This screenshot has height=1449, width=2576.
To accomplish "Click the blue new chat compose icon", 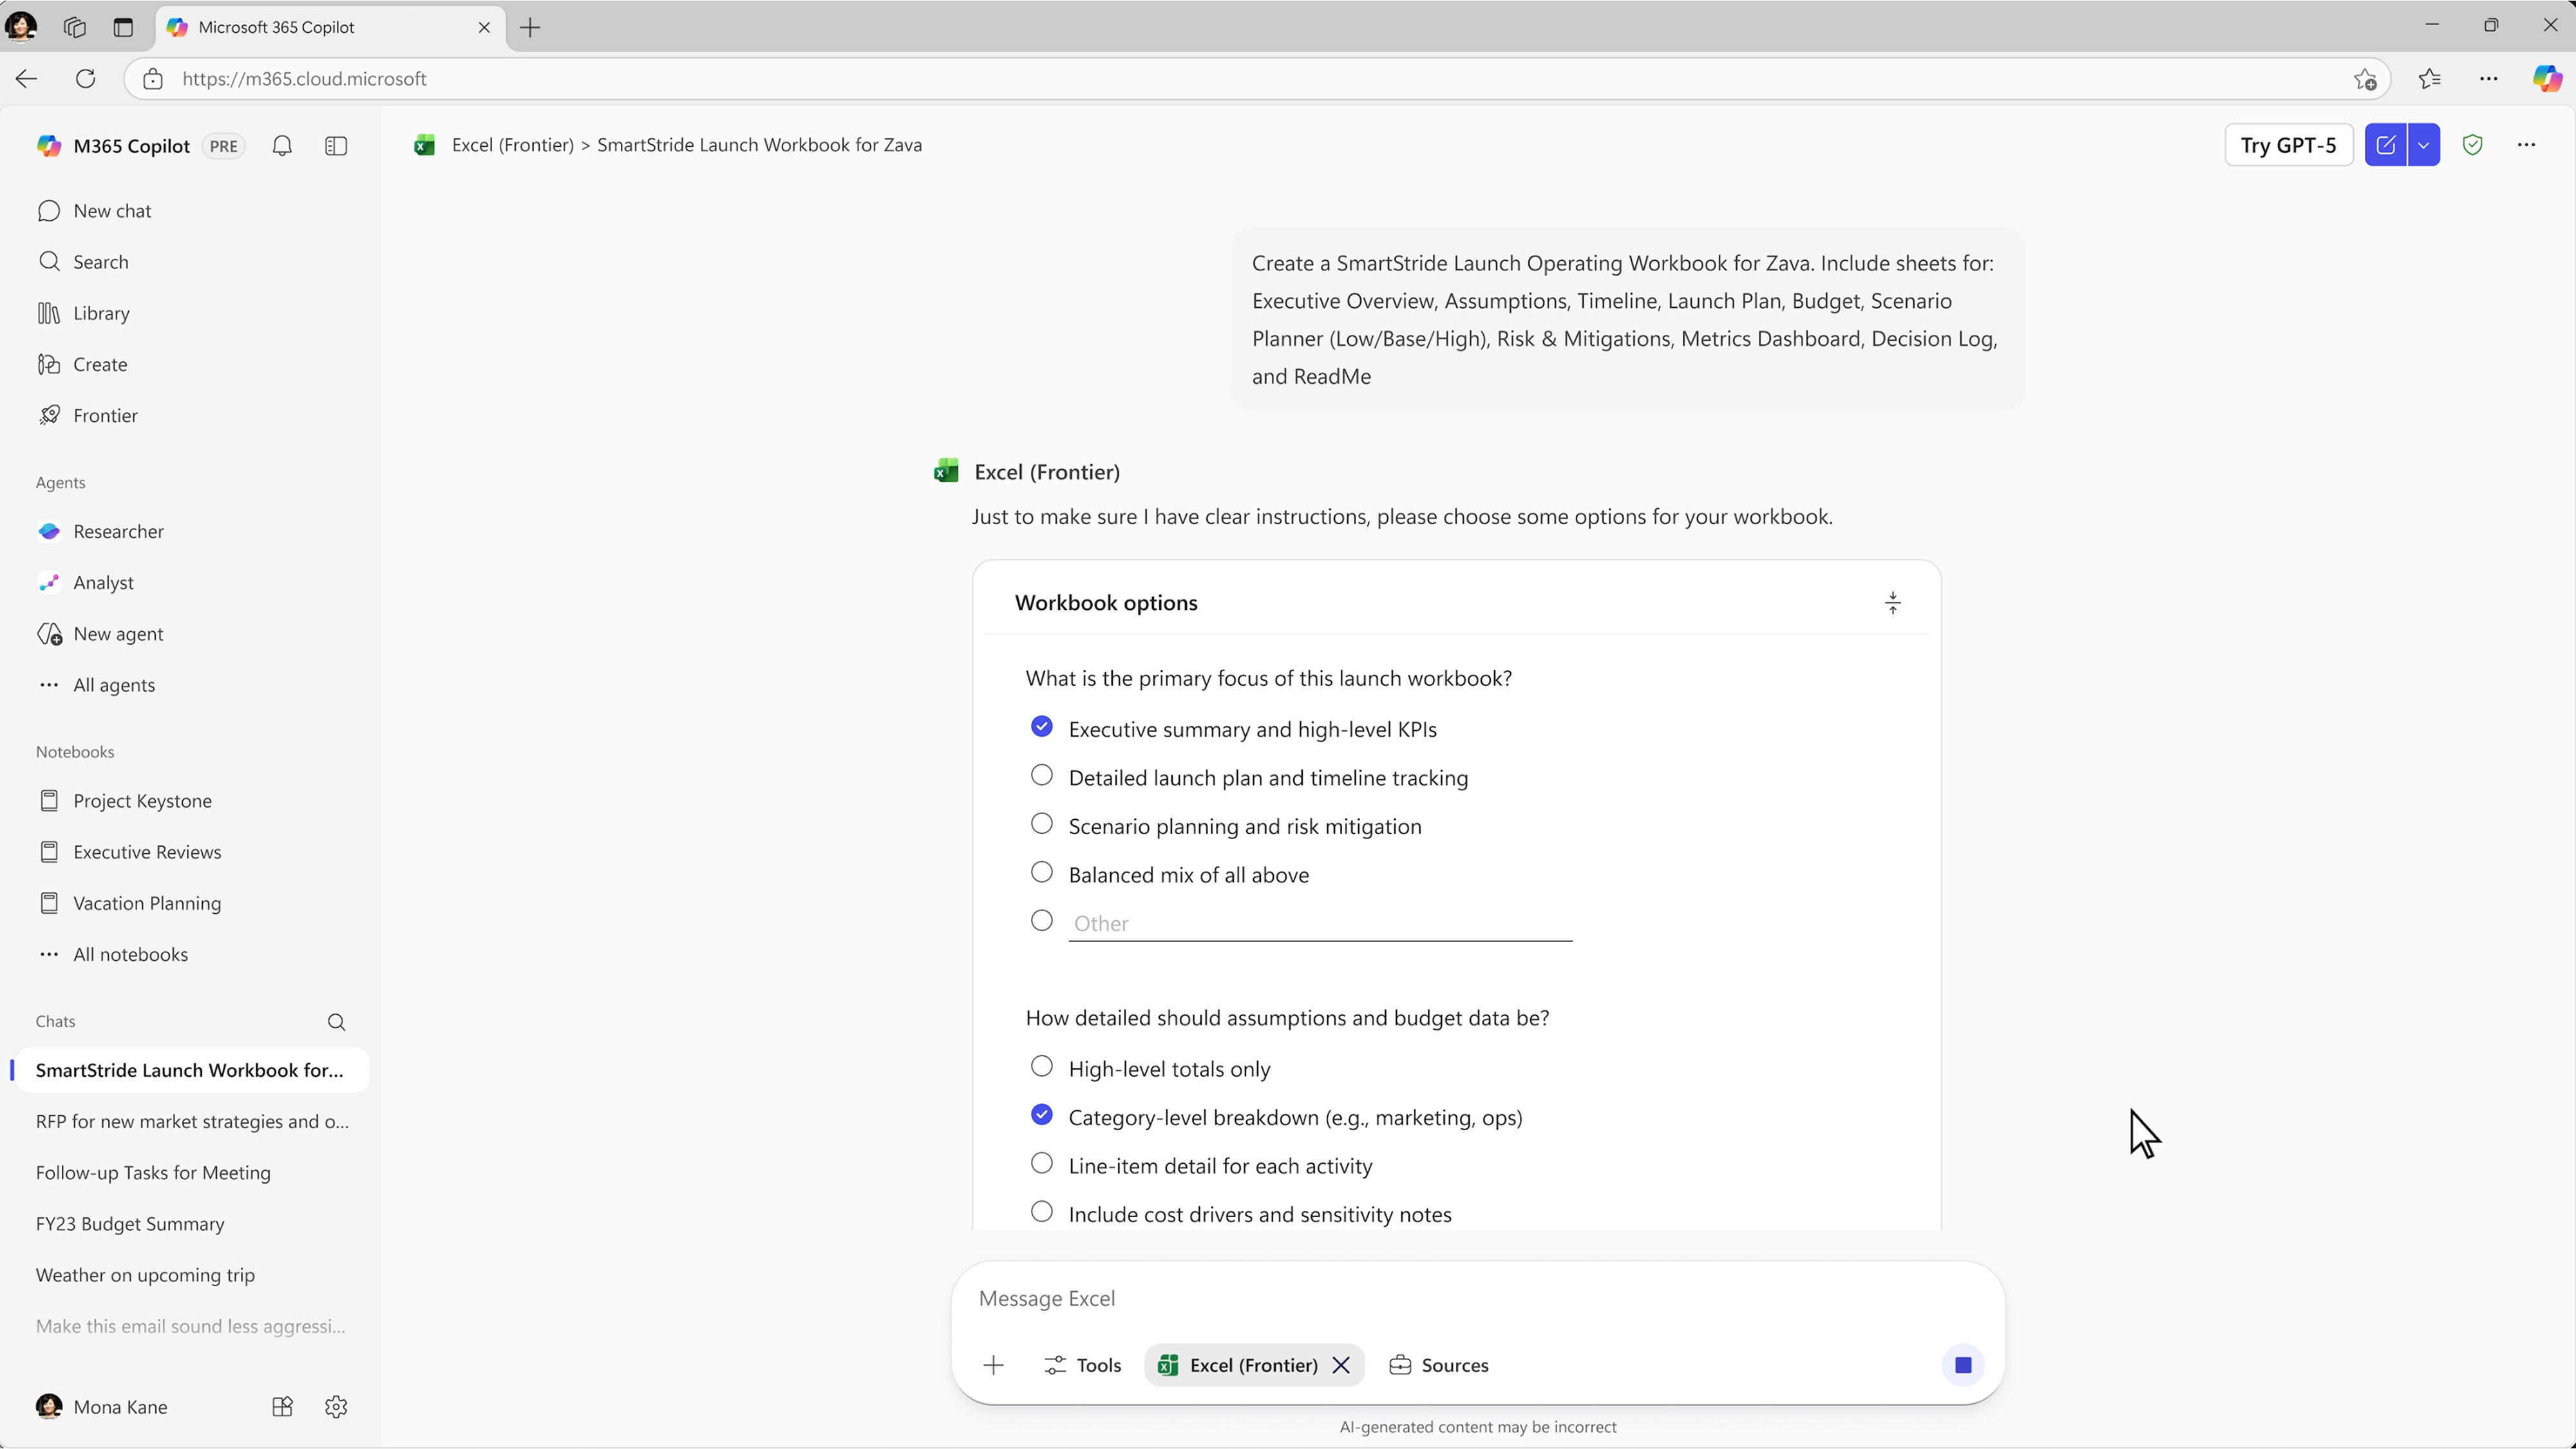I will (2385, 145).
